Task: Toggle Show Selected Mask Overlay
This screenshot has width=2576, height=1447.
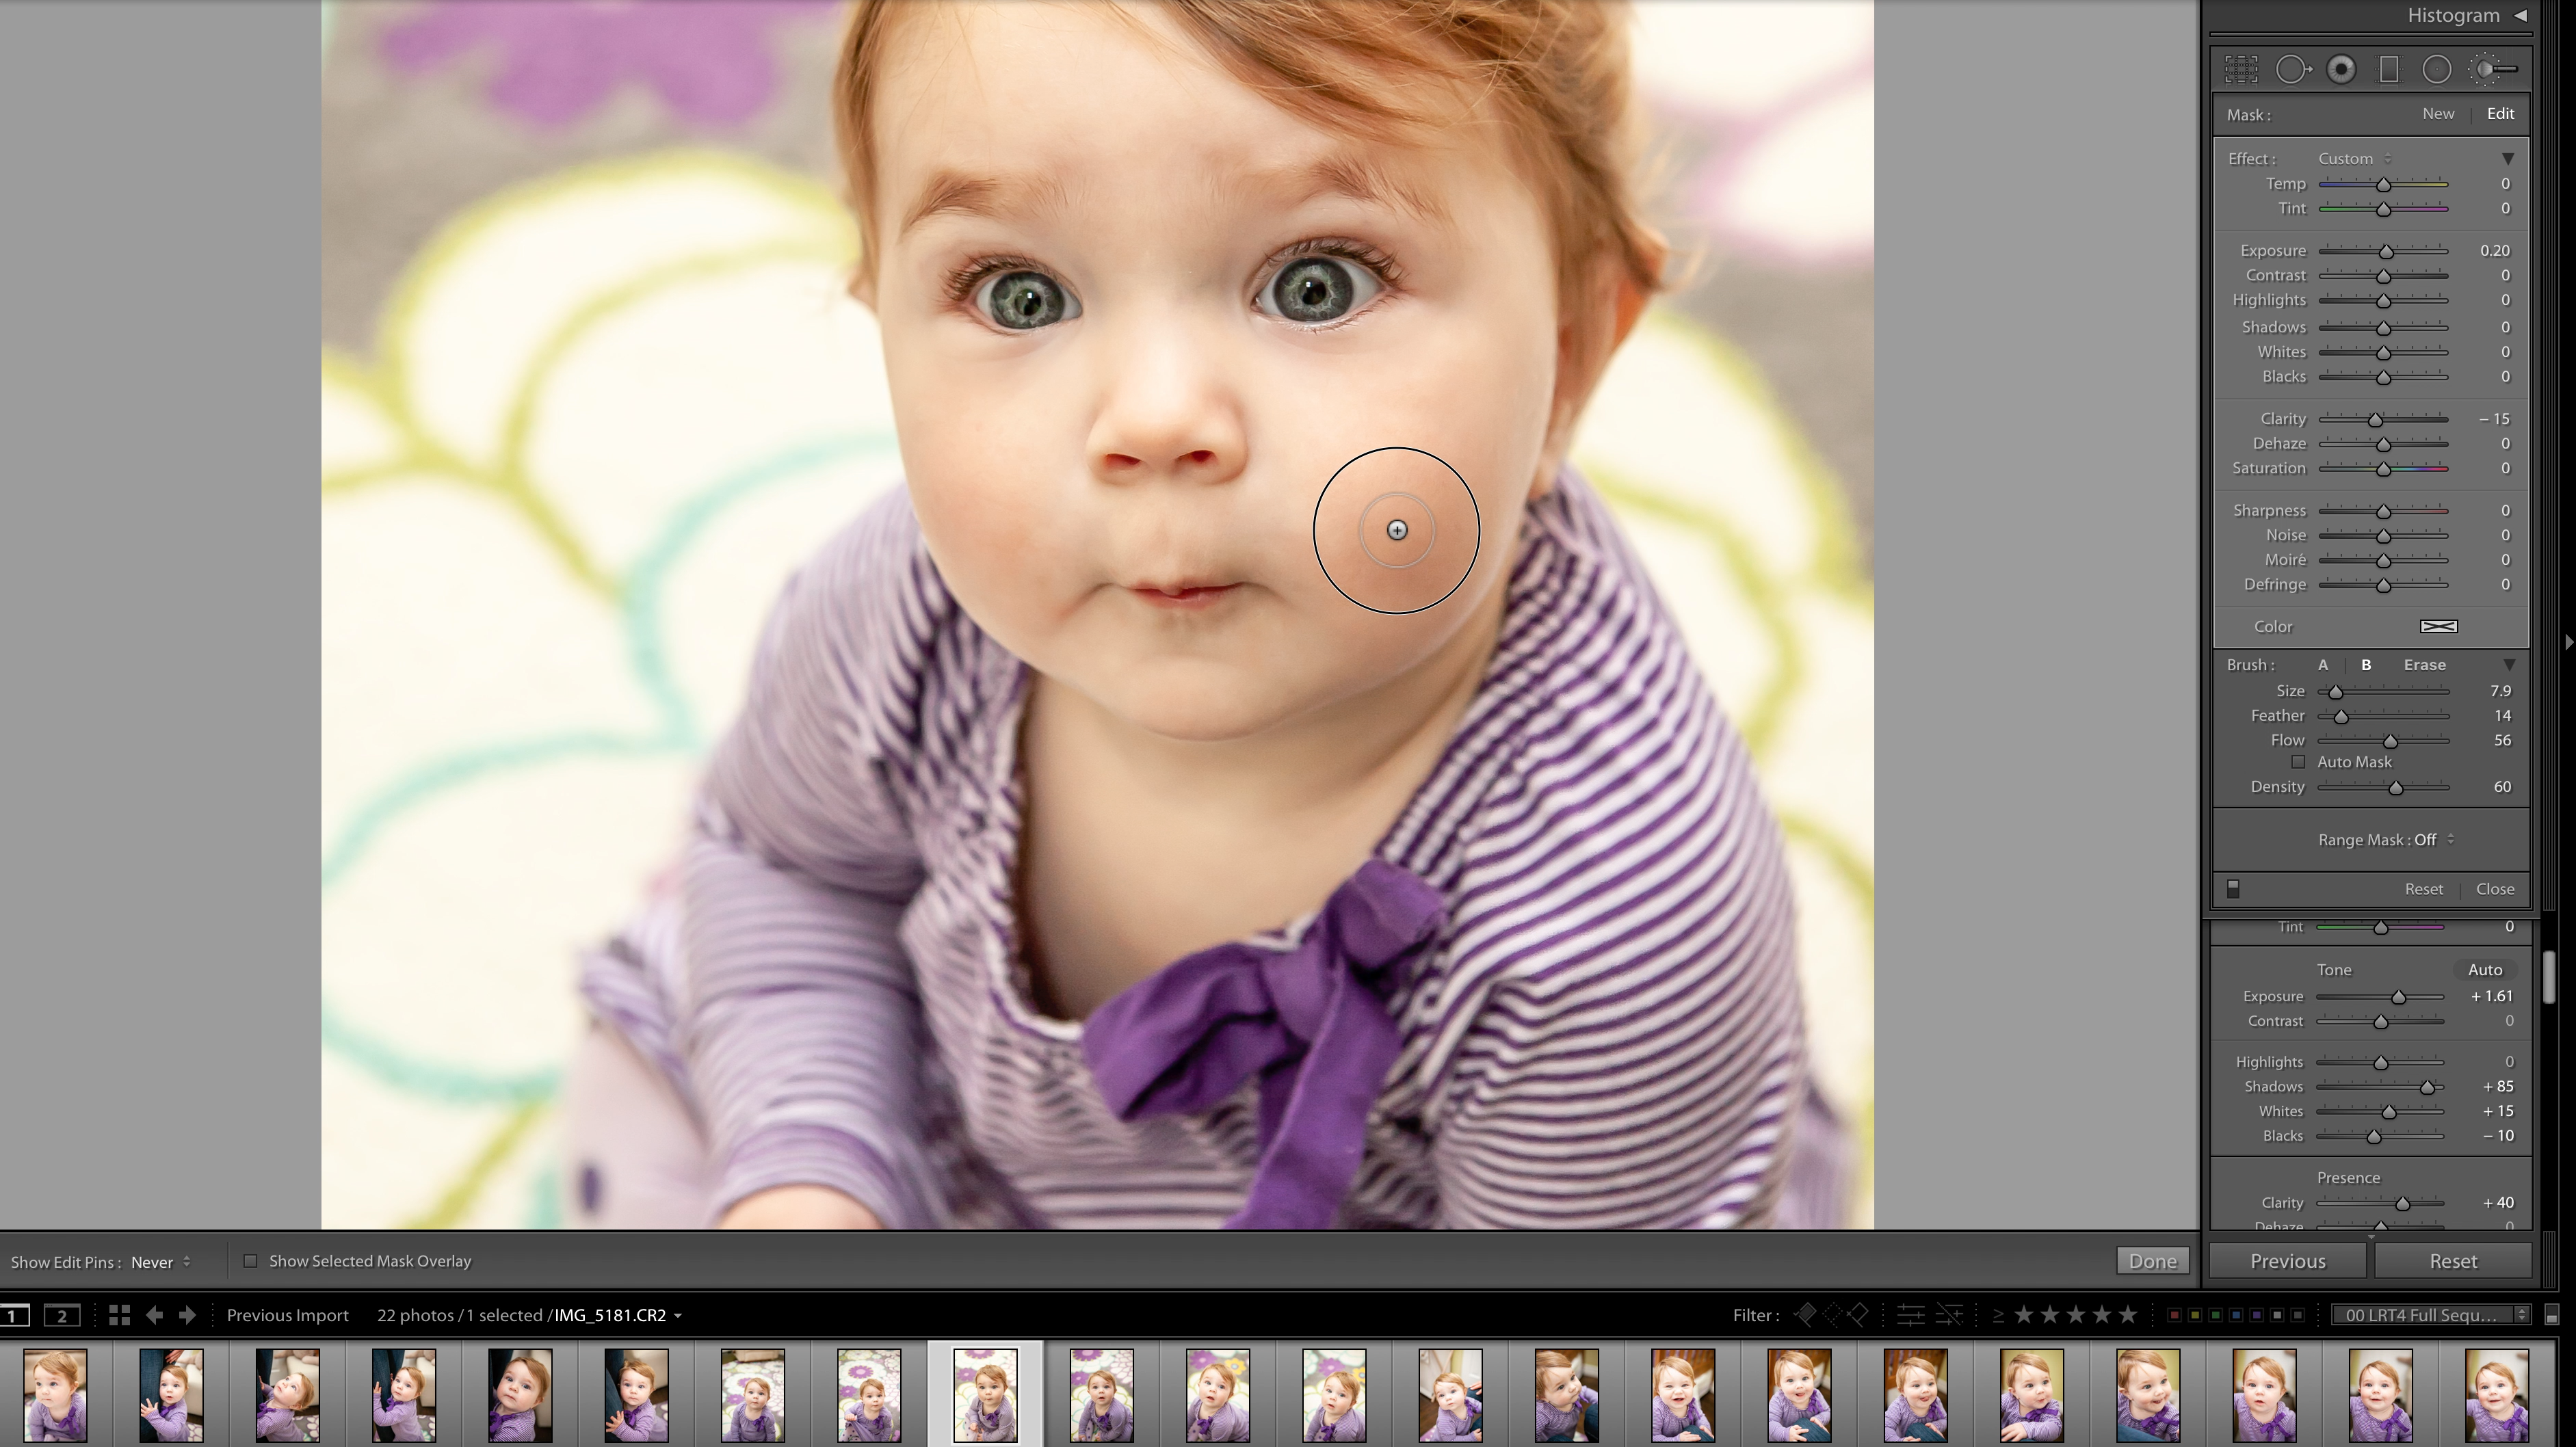Action: click(x=251, y=1261)
